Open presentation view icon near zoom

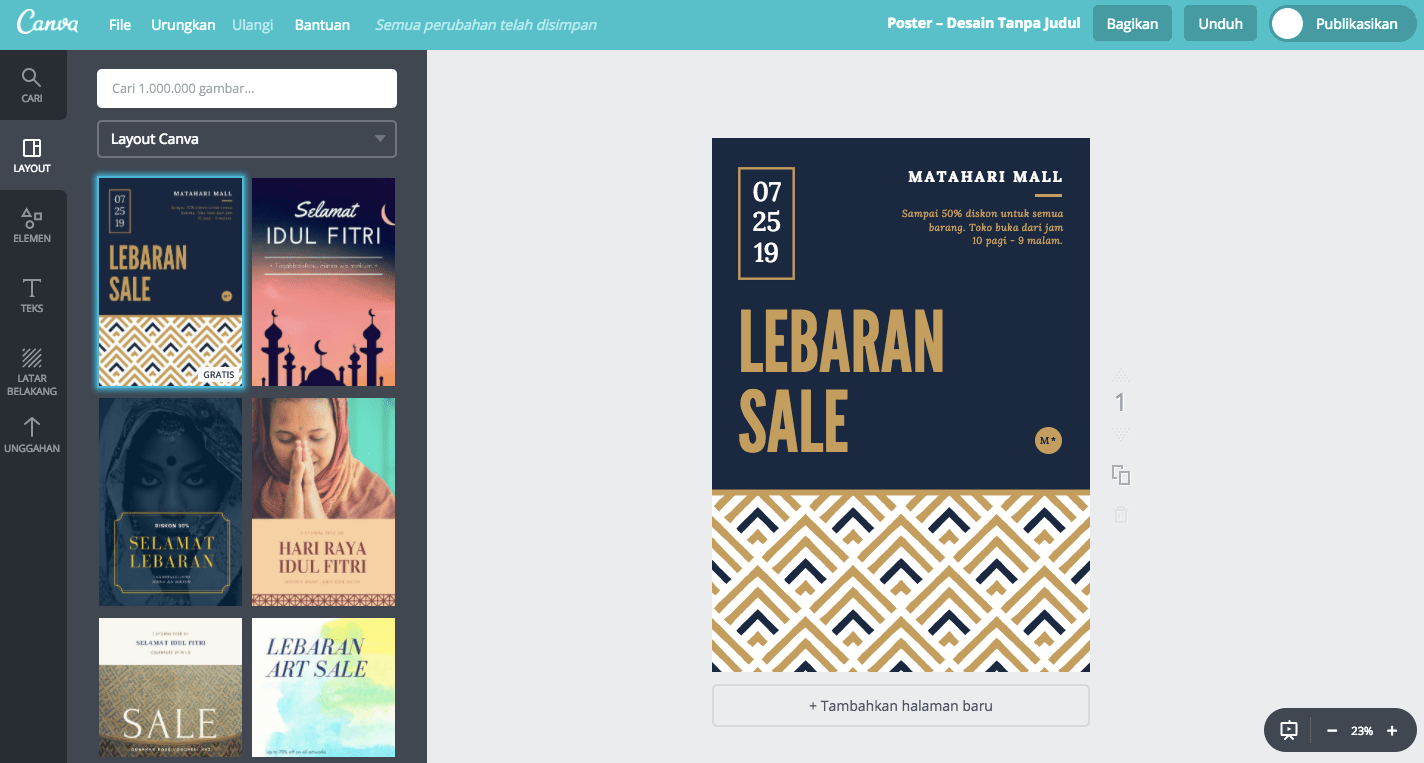[x=1289, y=731]
